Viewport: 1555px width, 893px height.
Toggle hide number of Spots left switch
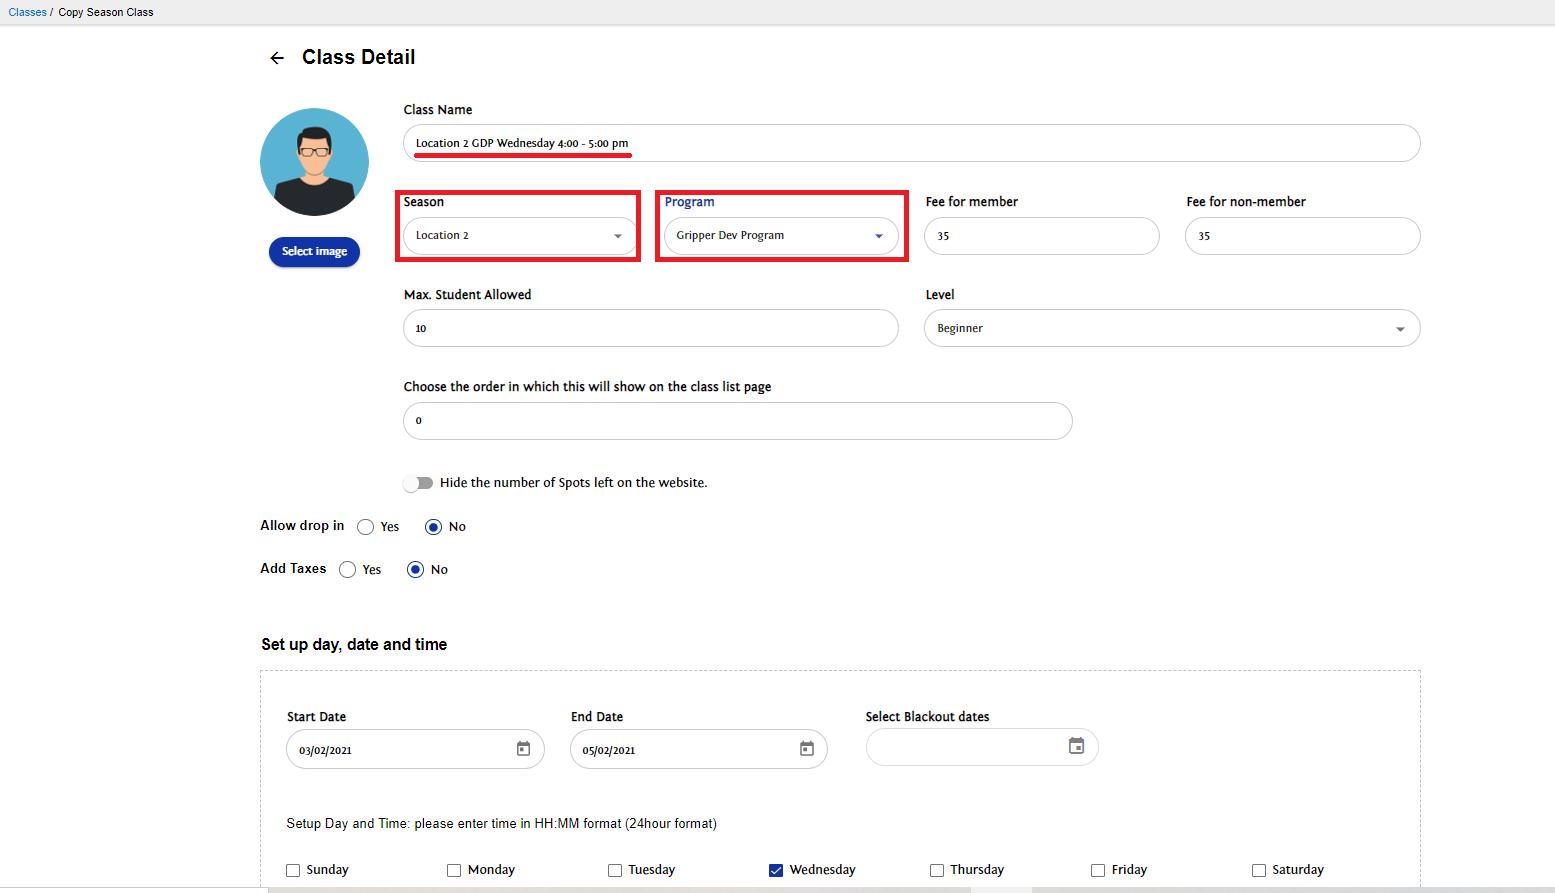click(x=418, y=483)
